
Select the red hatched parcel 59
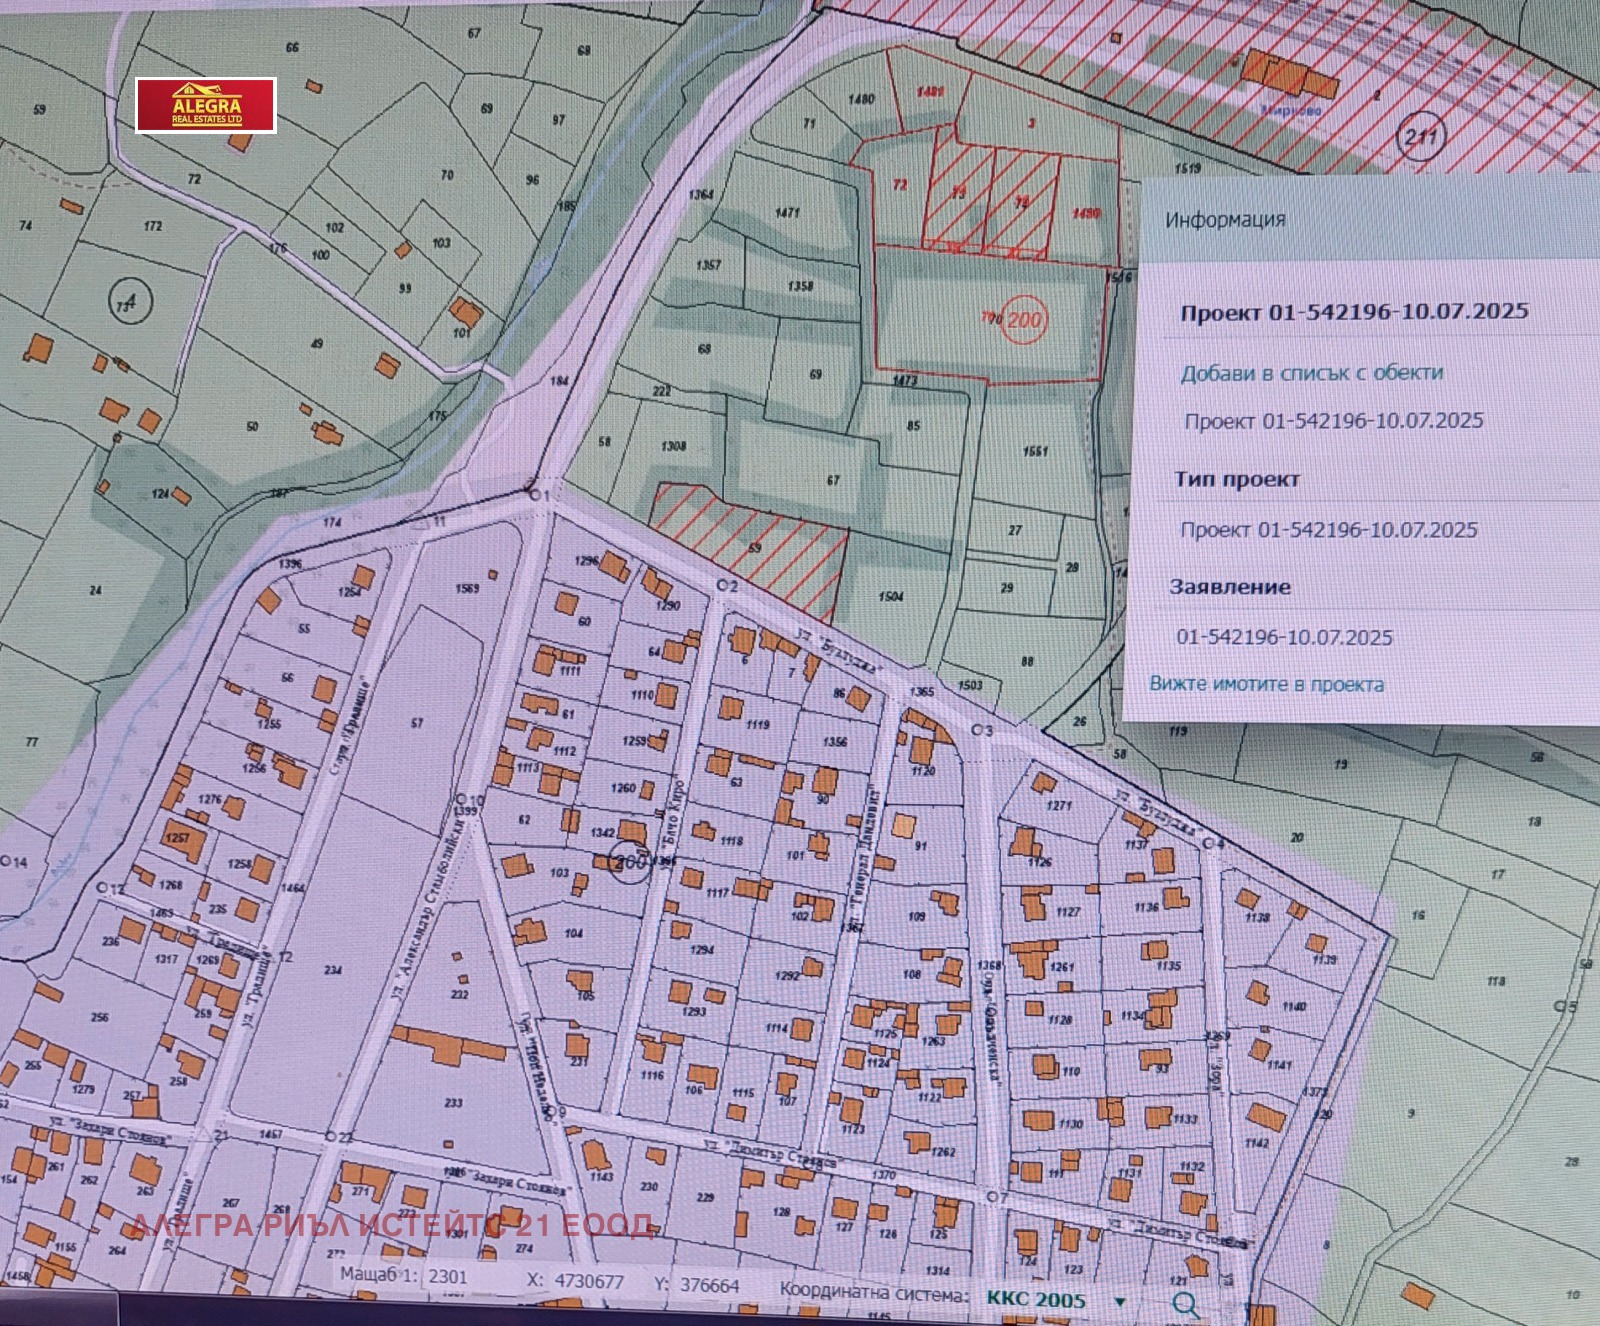point(755,548)
